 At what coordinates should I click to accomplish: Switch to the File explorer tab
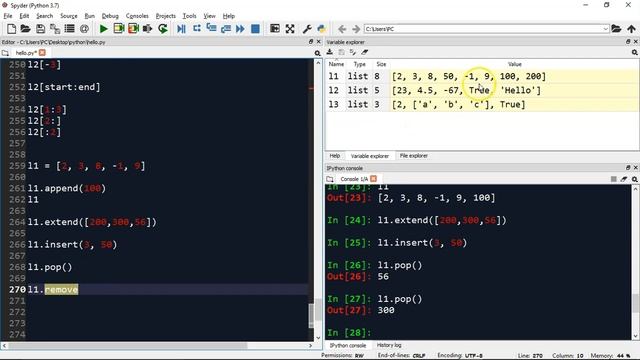point(413,156)
